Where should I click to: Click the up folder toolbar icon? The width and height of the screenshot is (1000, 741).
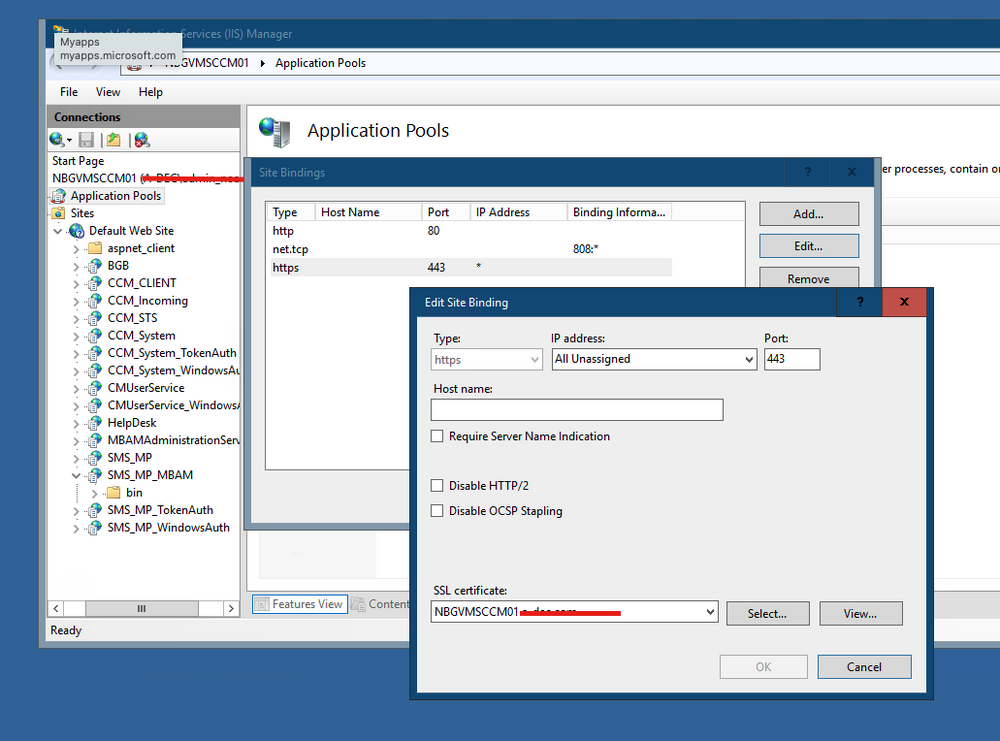[114, 140]
